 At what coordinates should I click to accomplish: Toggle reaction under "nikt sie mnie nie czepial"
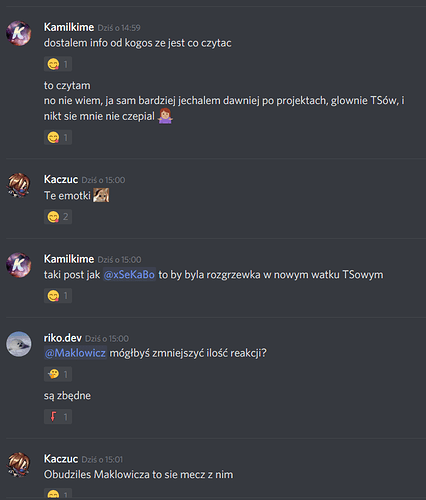click(58, 137)
